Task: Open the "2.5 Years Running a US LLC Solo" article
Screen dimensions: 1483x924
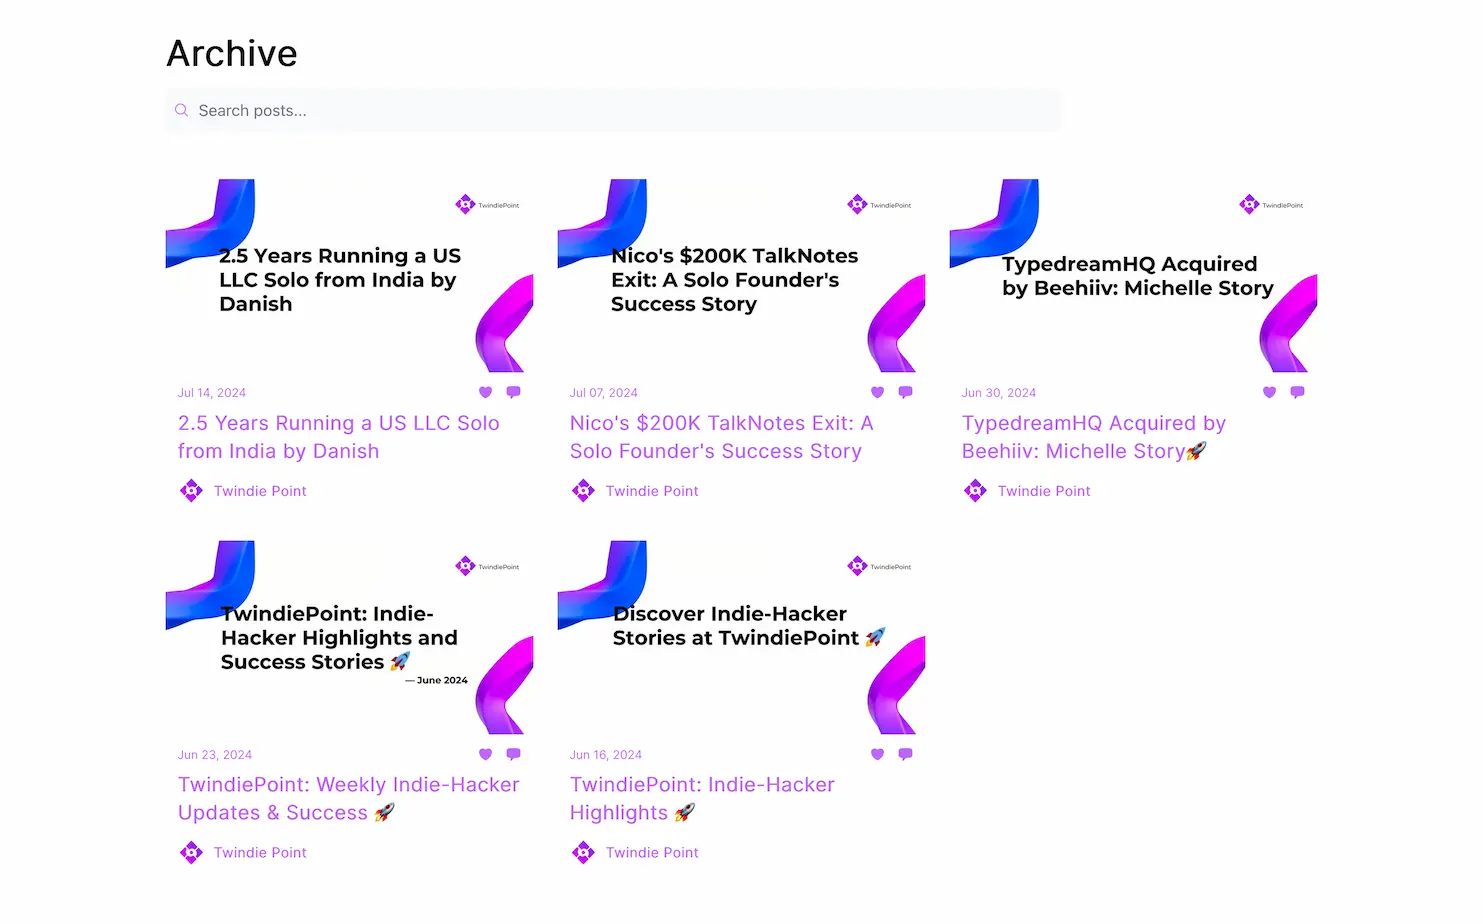Action: coord(338,436)
